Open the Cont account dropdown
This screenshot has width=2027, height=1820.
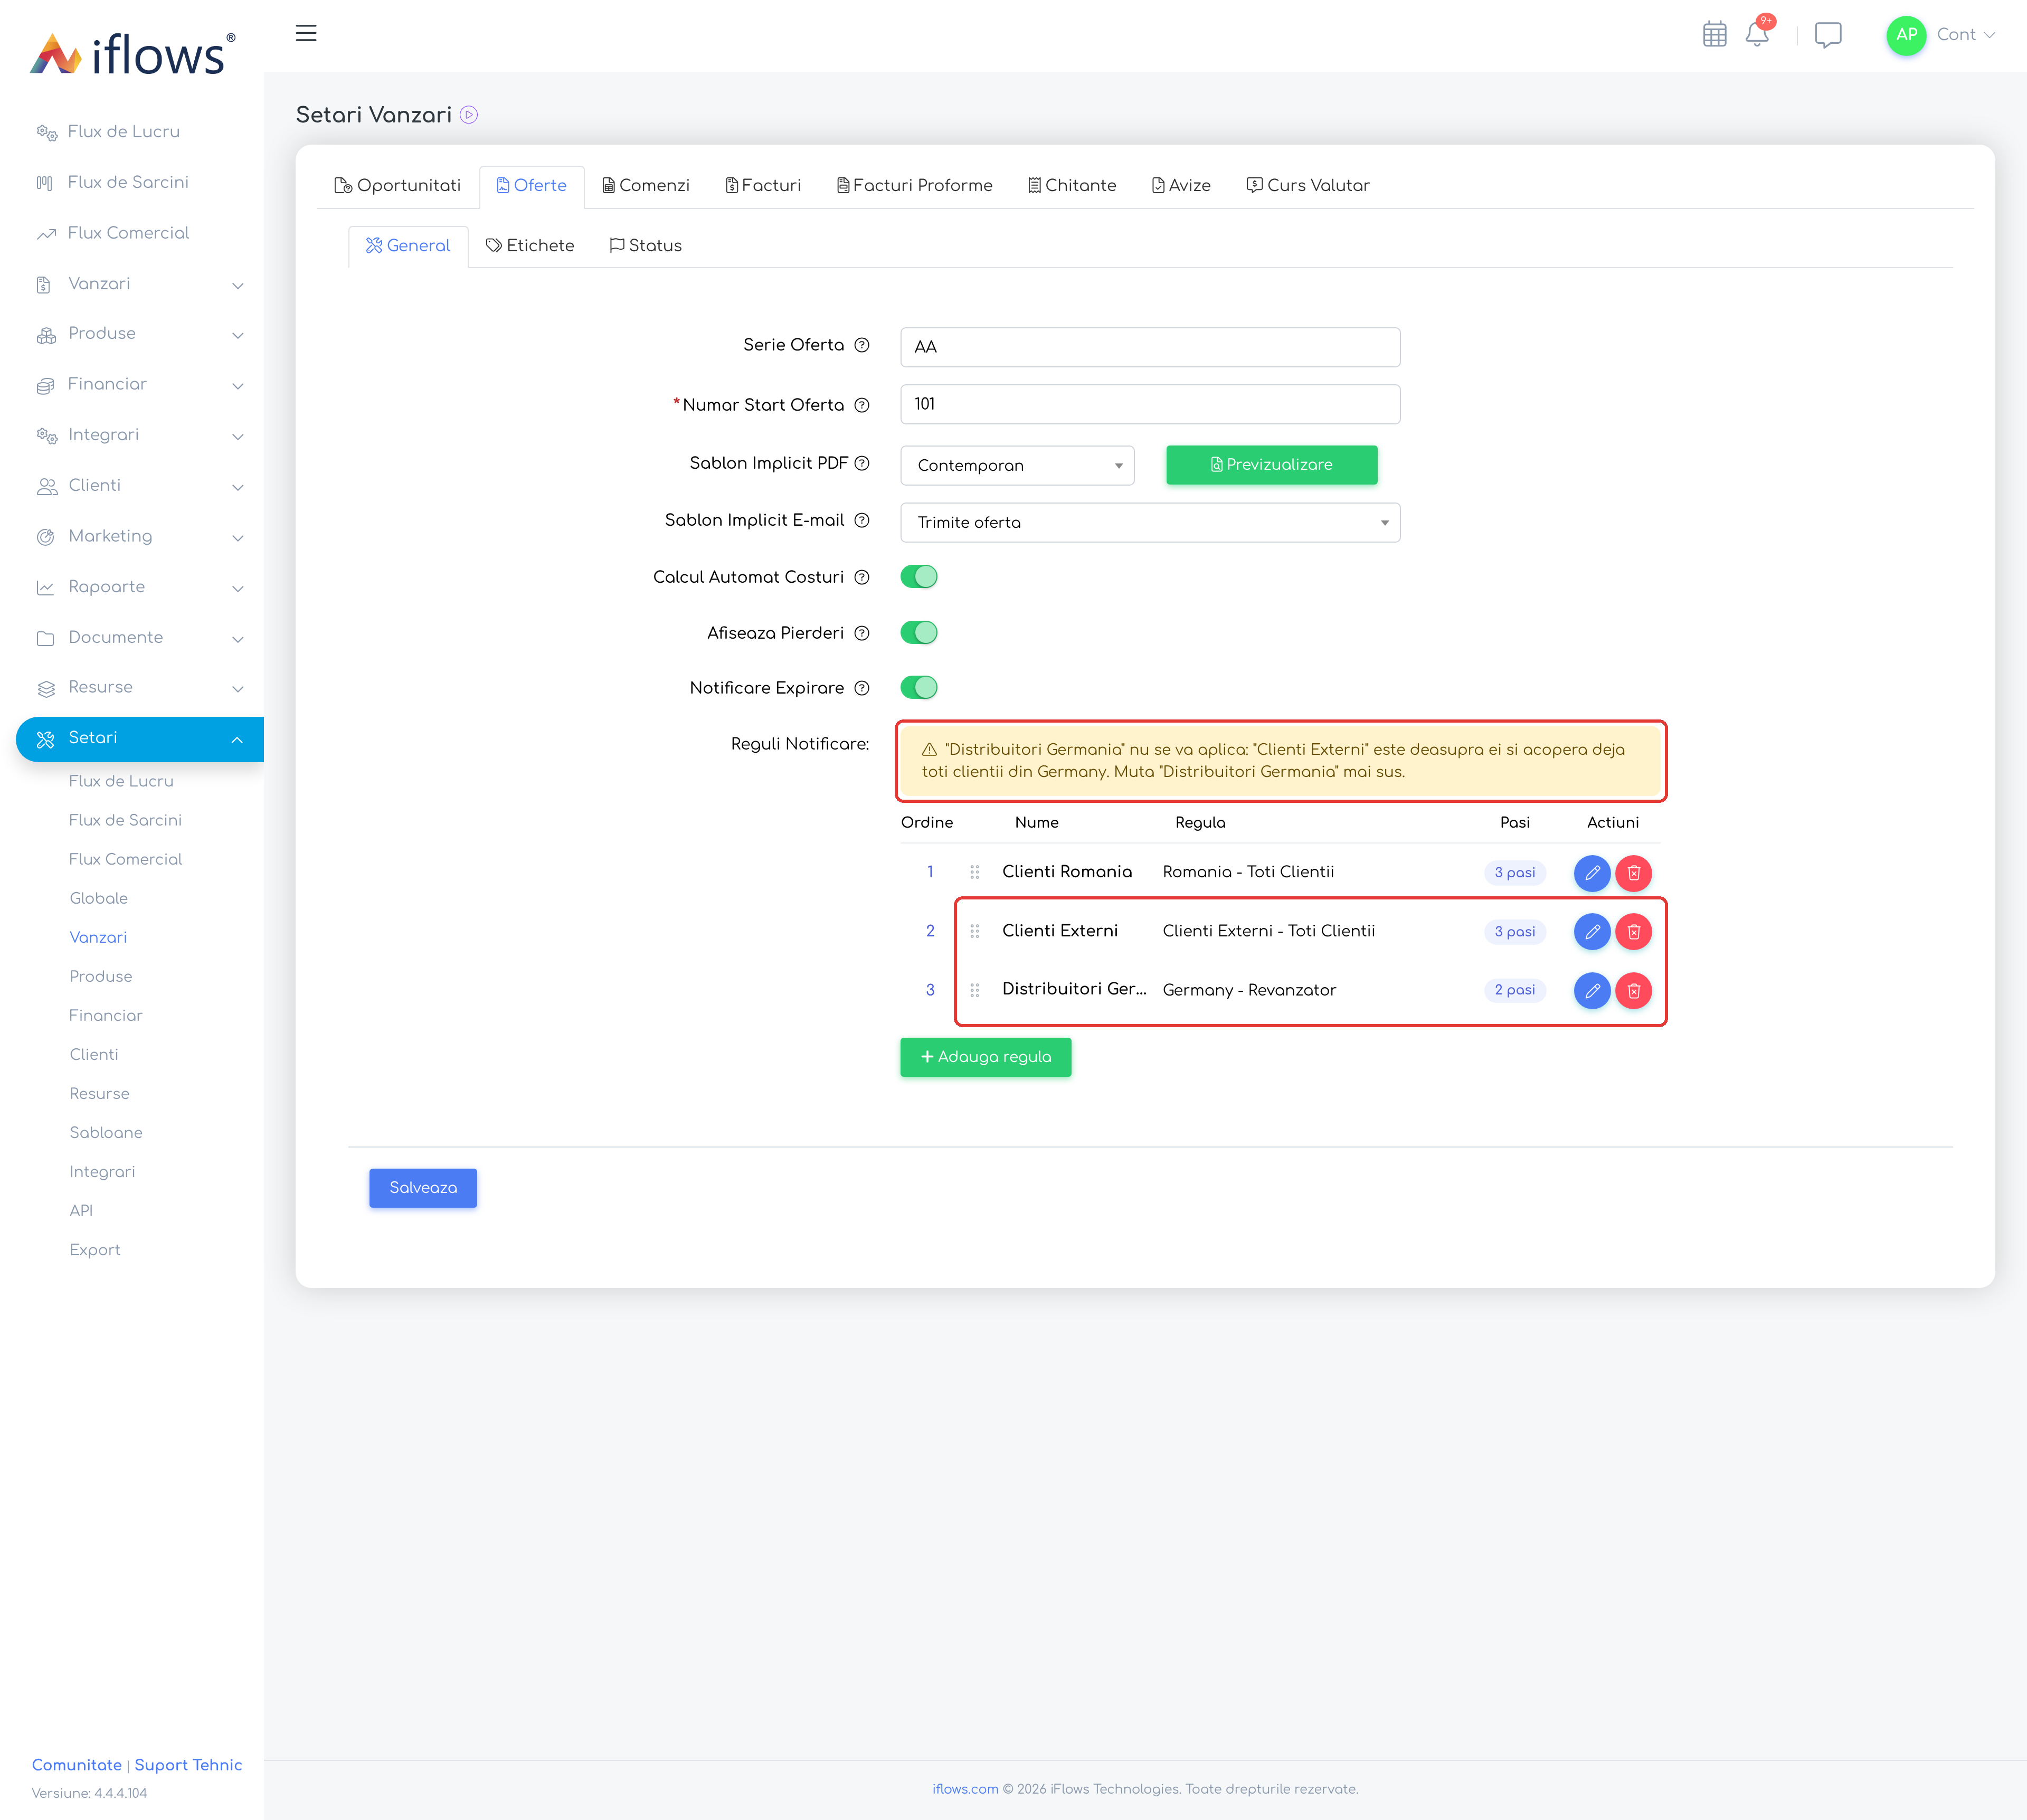[x=1965, y=35]
